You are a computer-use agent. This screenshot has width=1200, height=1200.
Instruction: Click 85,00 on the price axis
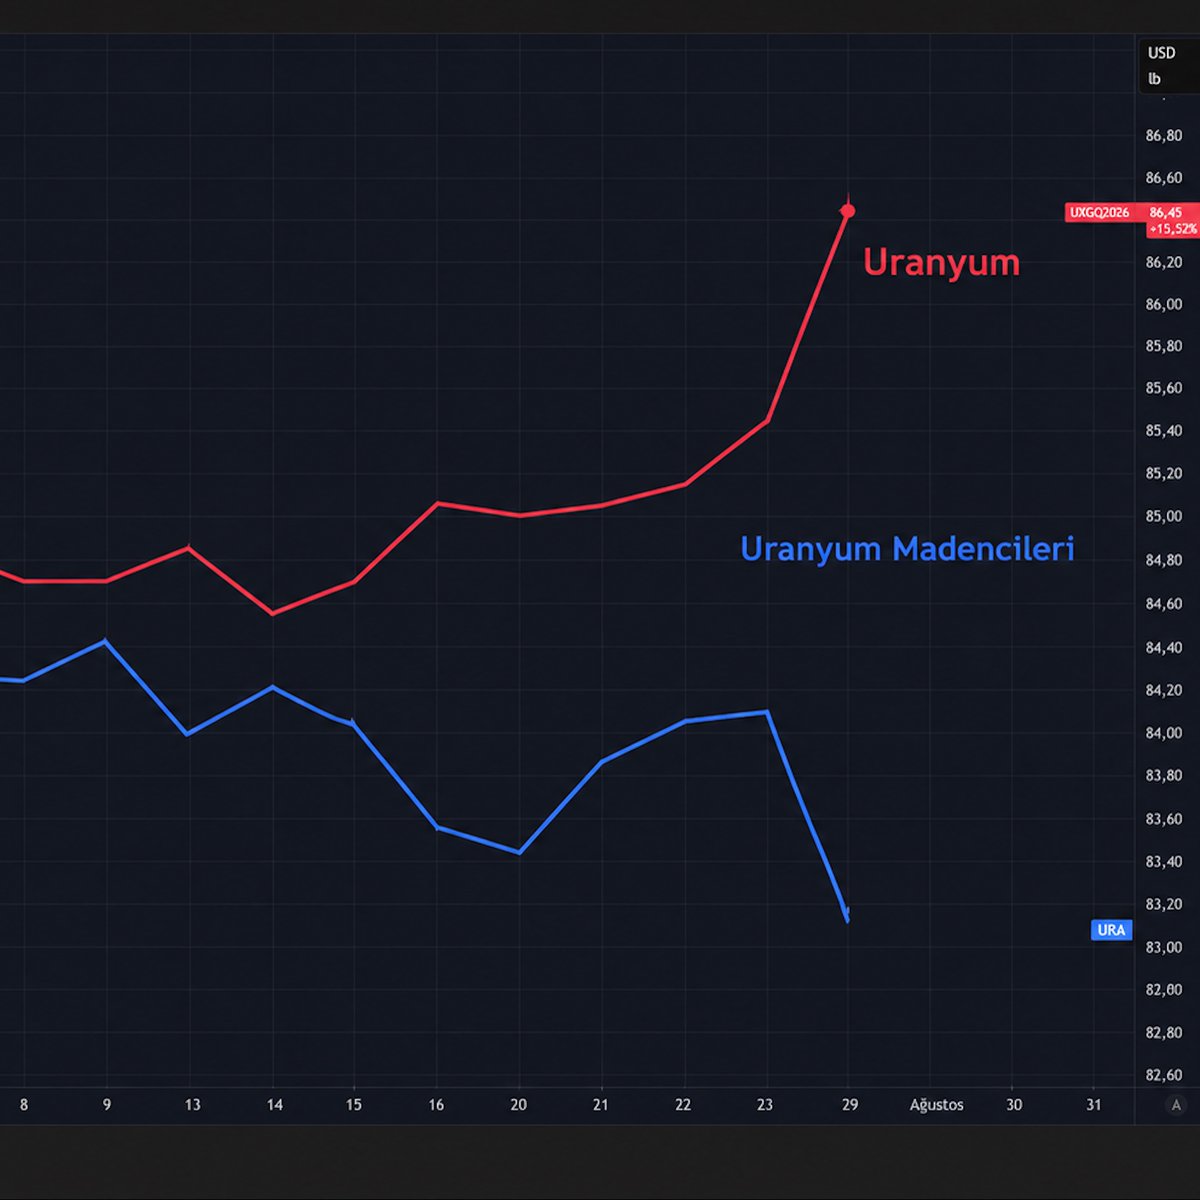pos(1164,516)
